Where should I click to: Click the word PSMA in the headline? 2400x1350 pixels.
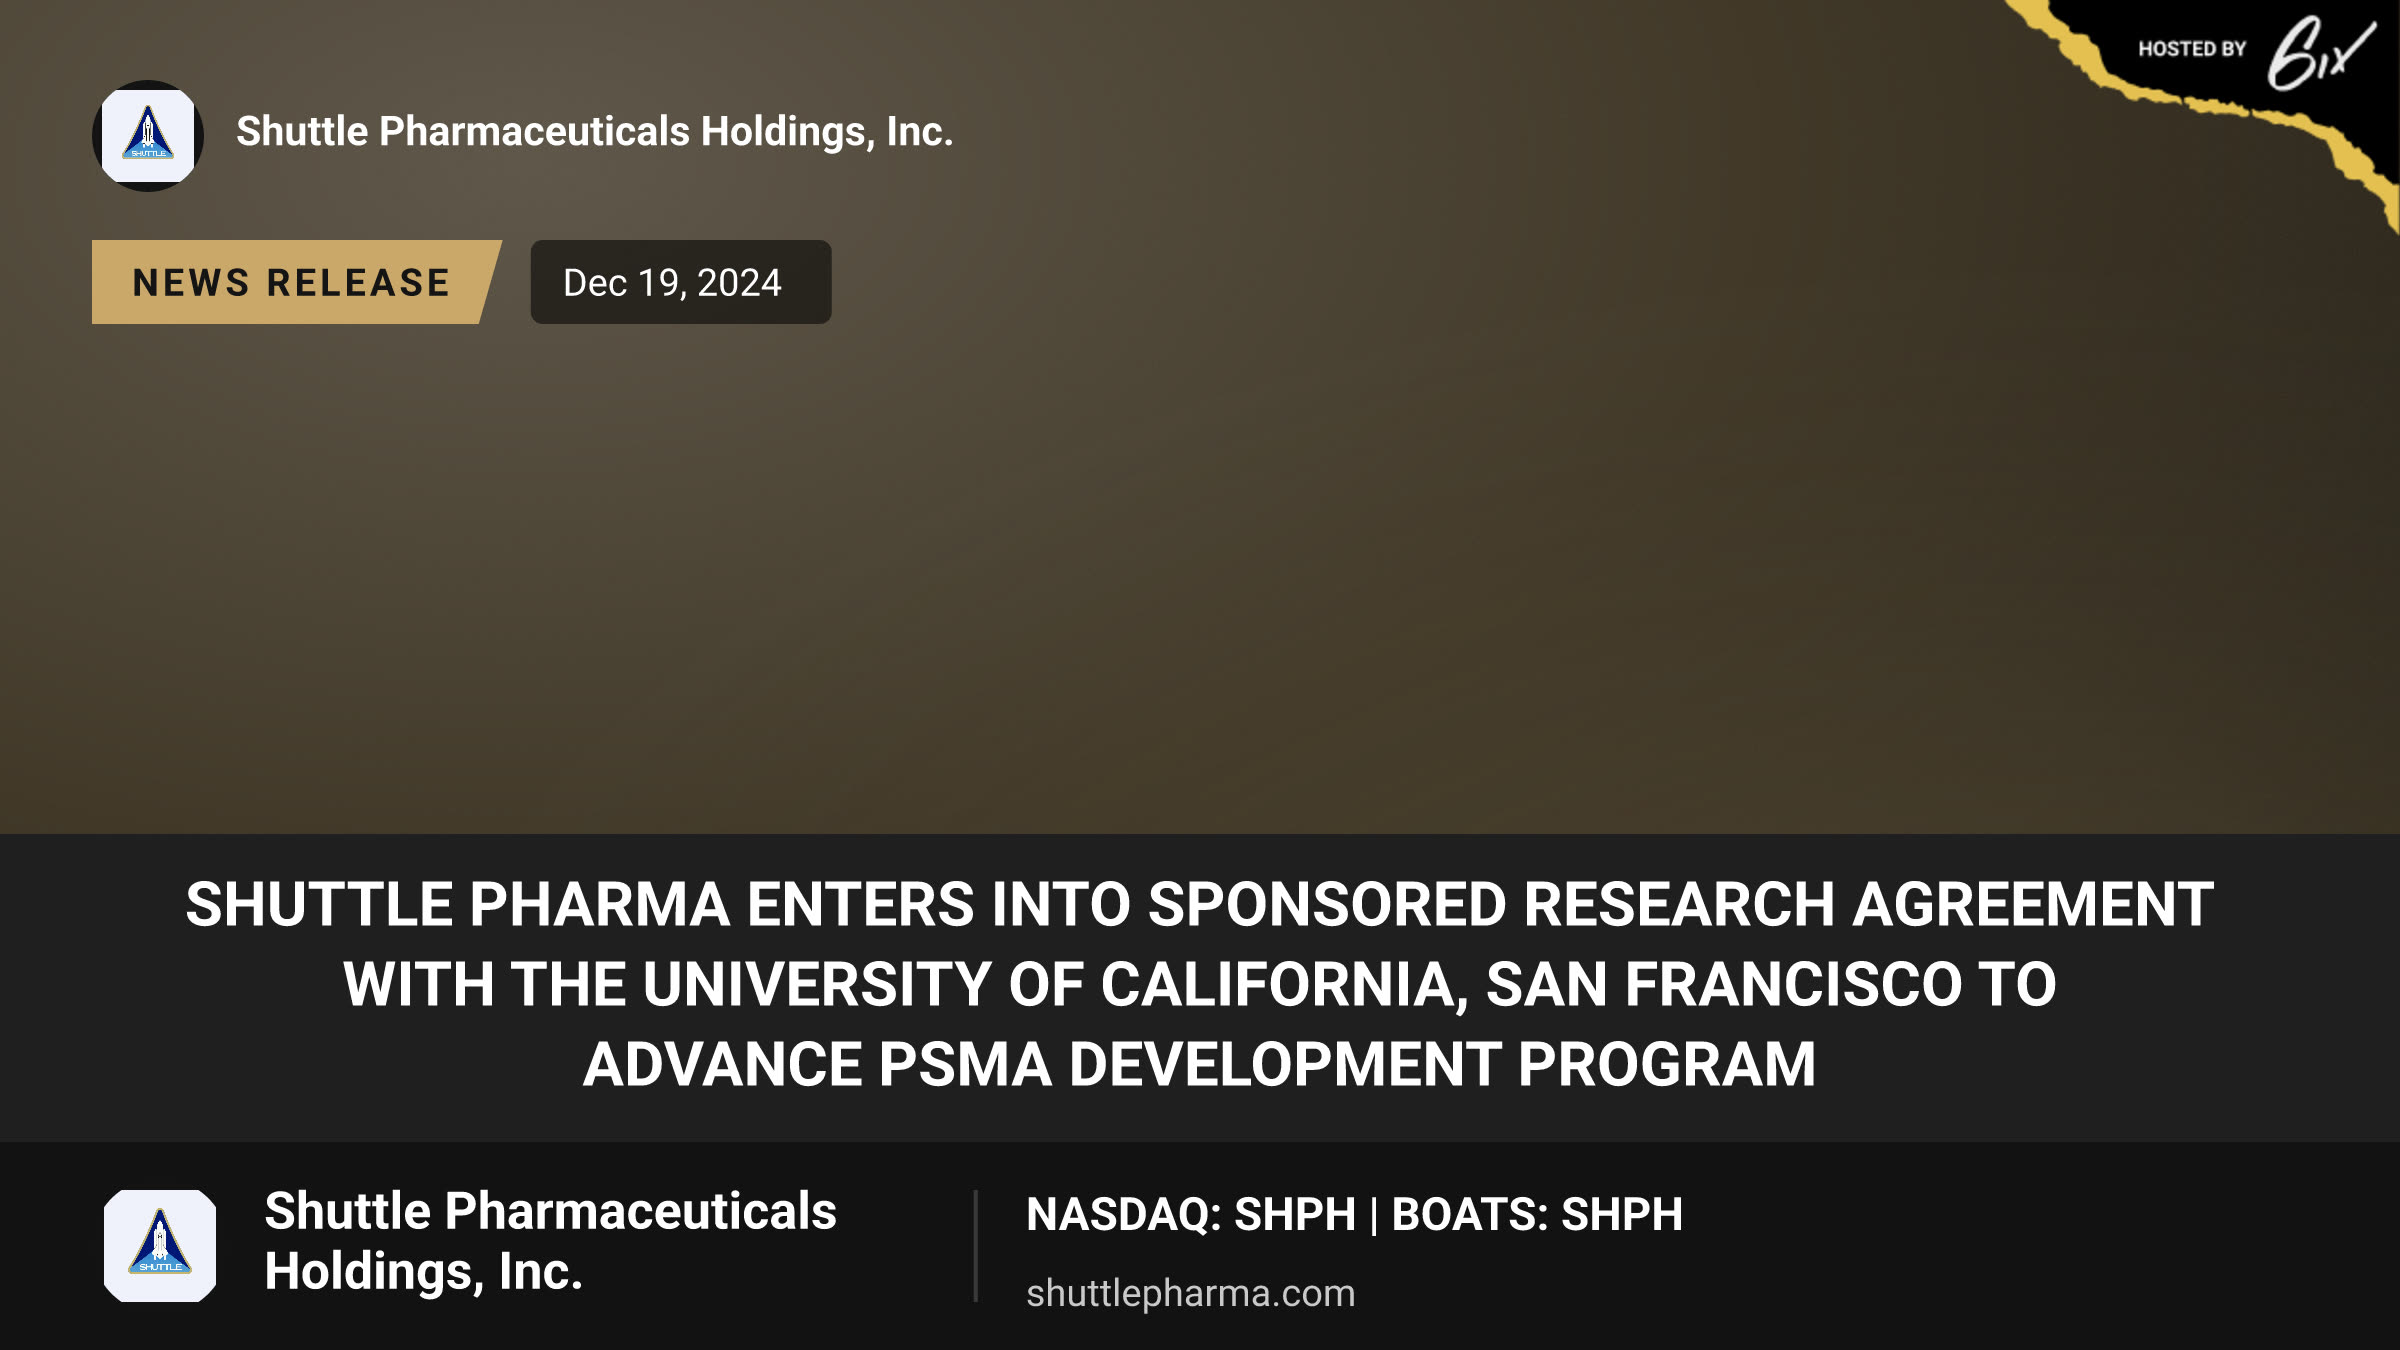pos(965,1064)
